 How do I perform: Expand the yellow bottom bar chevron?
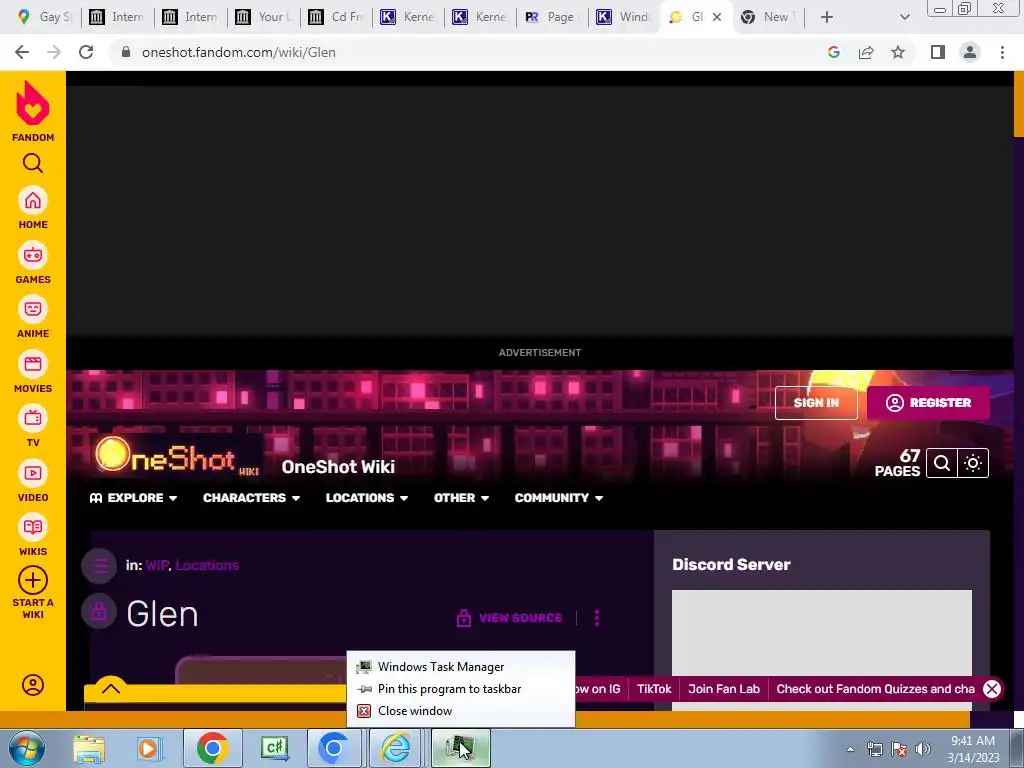coord(111,688)
